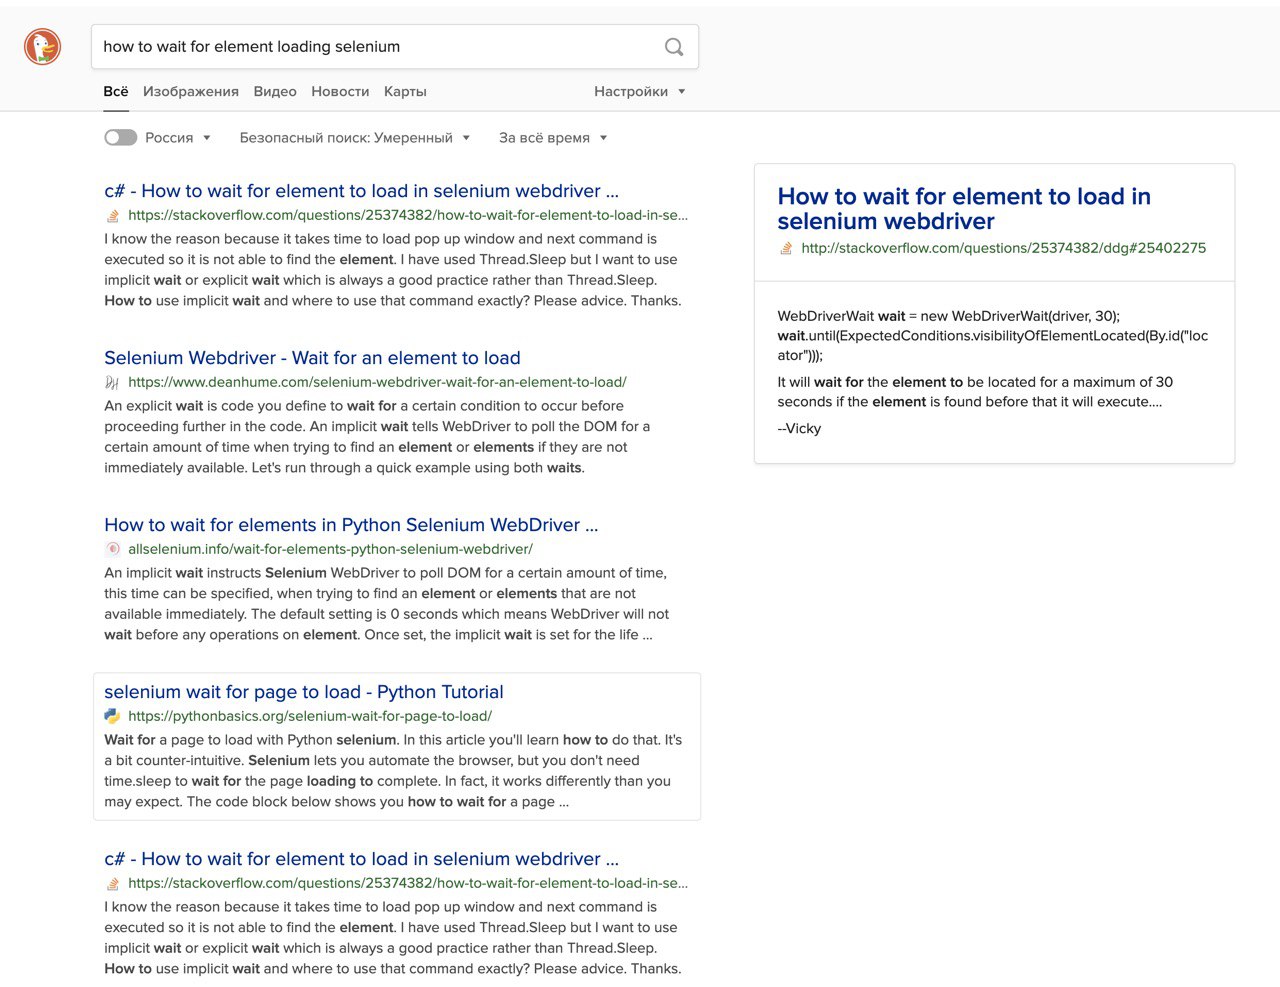This screenshot has width=1280, height=987.
Task: Click the last stackoverflow.com result URL
Action: 408,883
